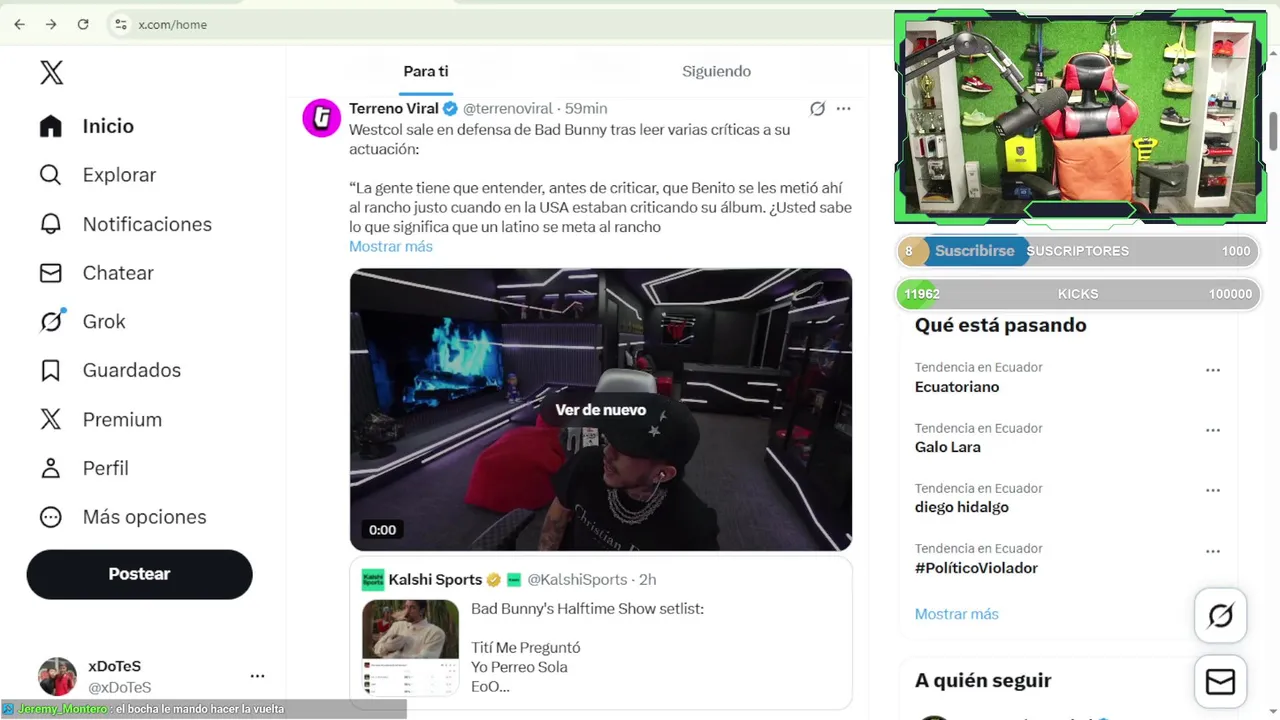This screenshot has width=1280, height=720.
Task: Open quoted Kalshi Sports post
Action: pyautogui.click(x=601, y=633)
